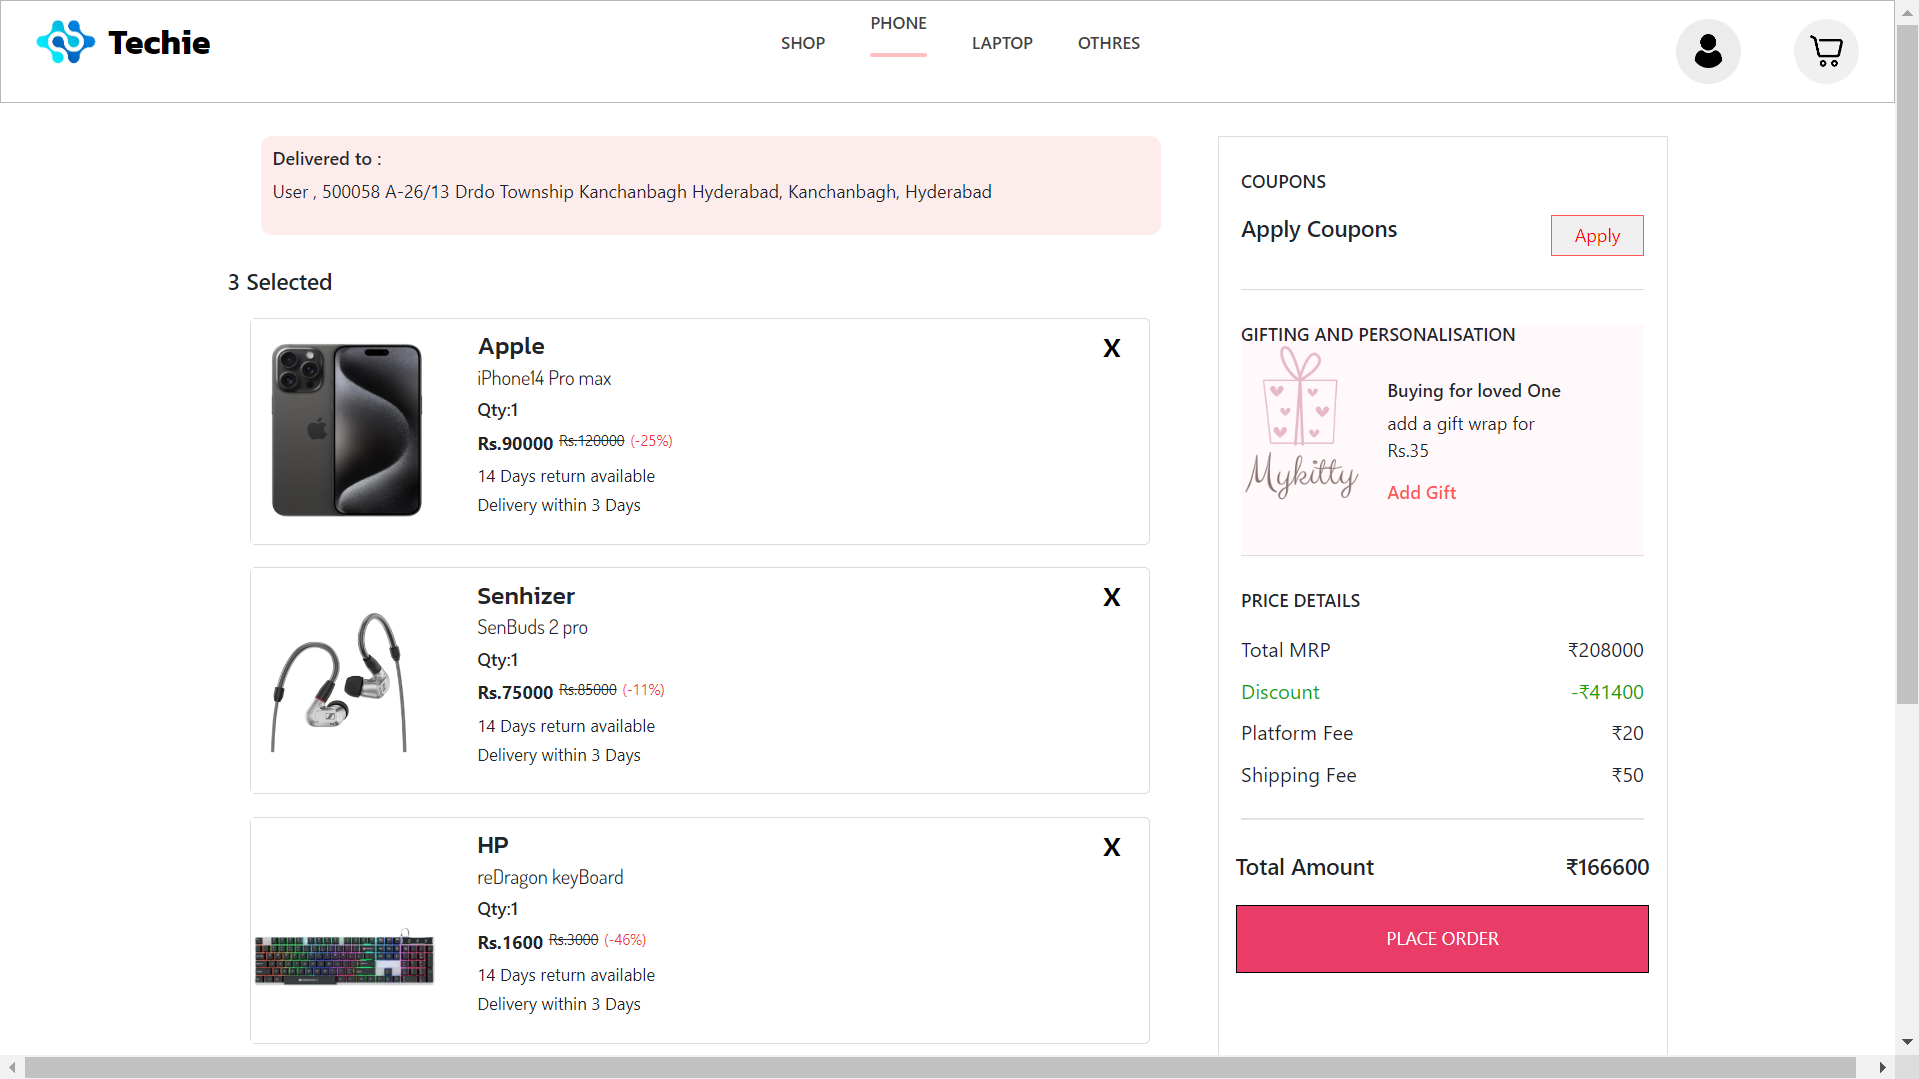Screen dimensions: 1919x1079
Task: Click the Techie brand name
Action: click(x=159, y=42)
